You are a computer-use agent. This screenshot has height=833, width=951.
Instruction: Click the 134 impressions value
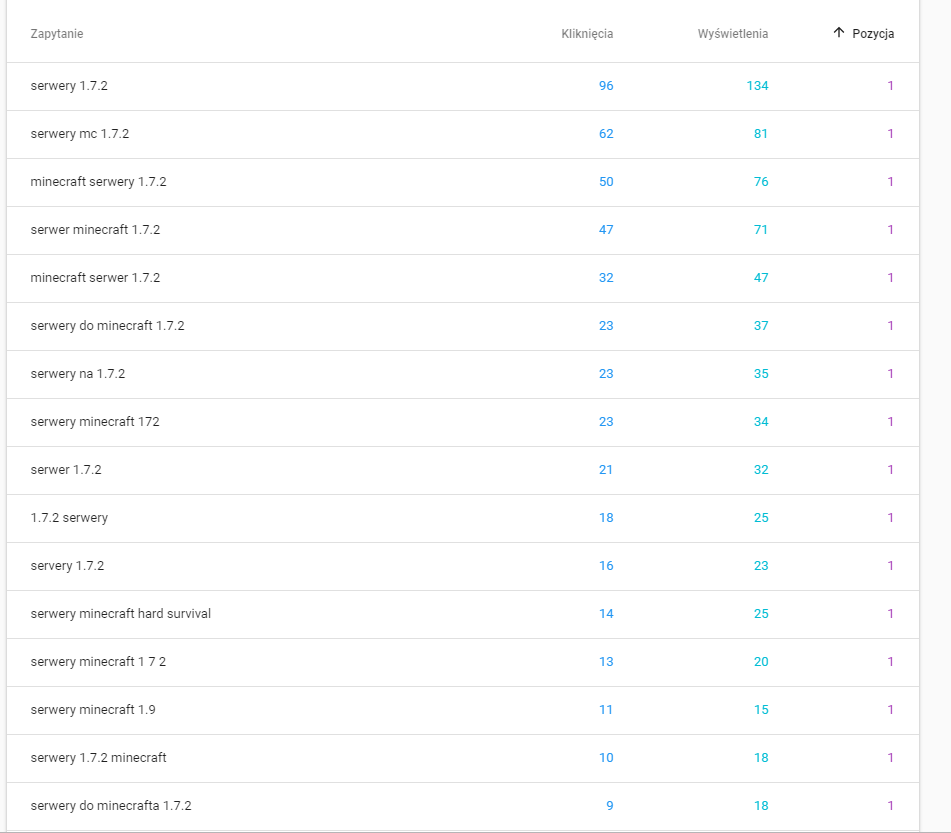click(757, 86)
